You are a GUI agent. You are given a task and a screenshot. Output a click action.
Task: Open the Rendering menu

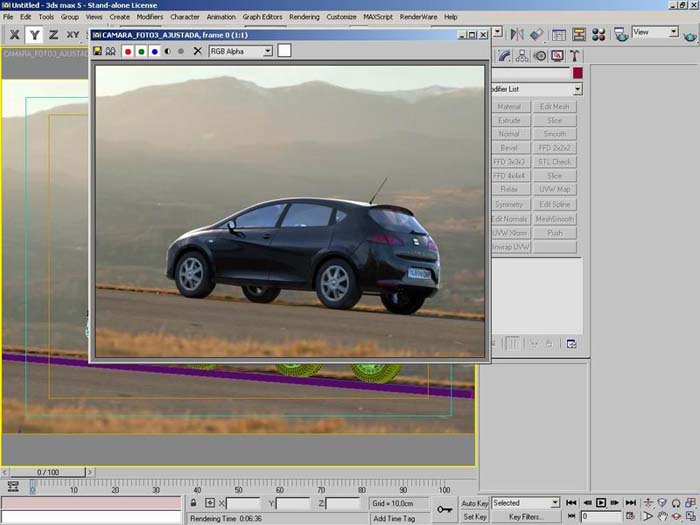coord(305,17)
